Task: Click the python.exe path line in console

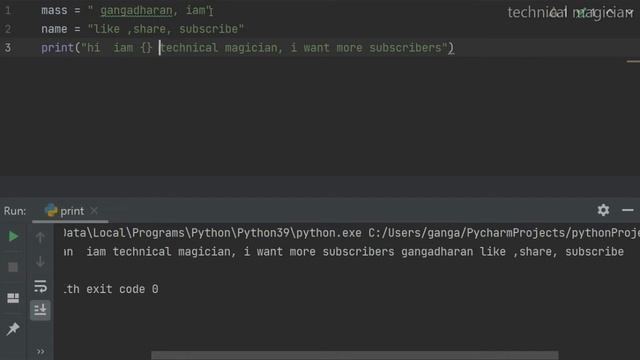Action: [x=351, y=233]
